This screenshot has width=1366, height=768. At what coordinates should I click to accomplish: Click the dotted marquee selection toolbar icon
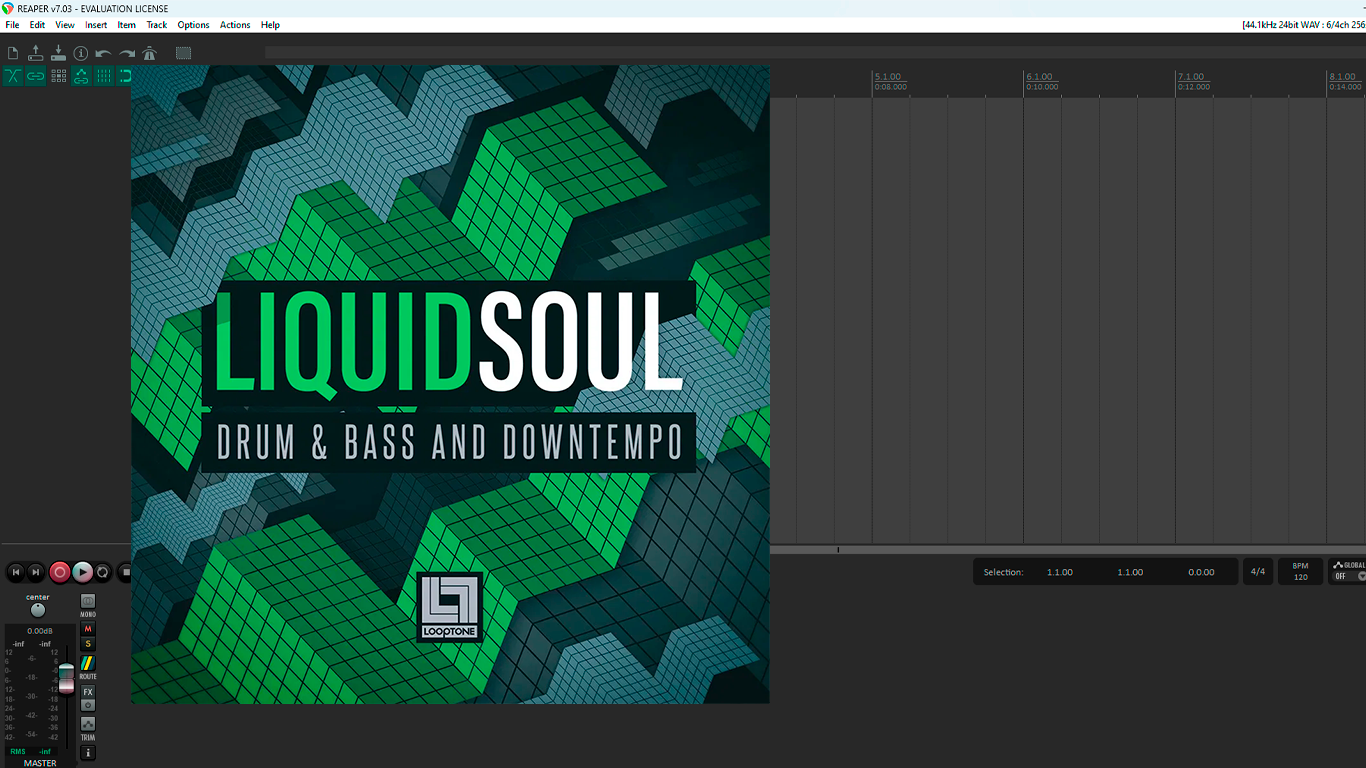pyautogui.click(x=183, y=54)
